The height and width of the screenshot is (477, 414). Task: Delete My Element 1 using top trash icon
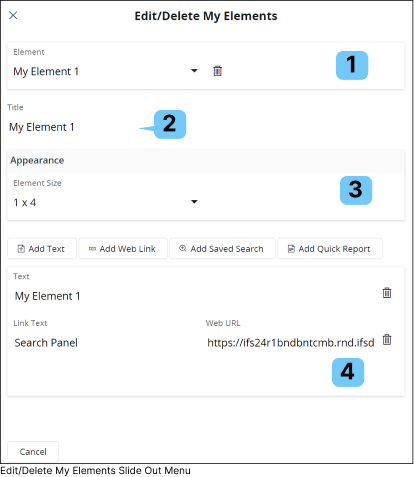[x=217, y=71]
